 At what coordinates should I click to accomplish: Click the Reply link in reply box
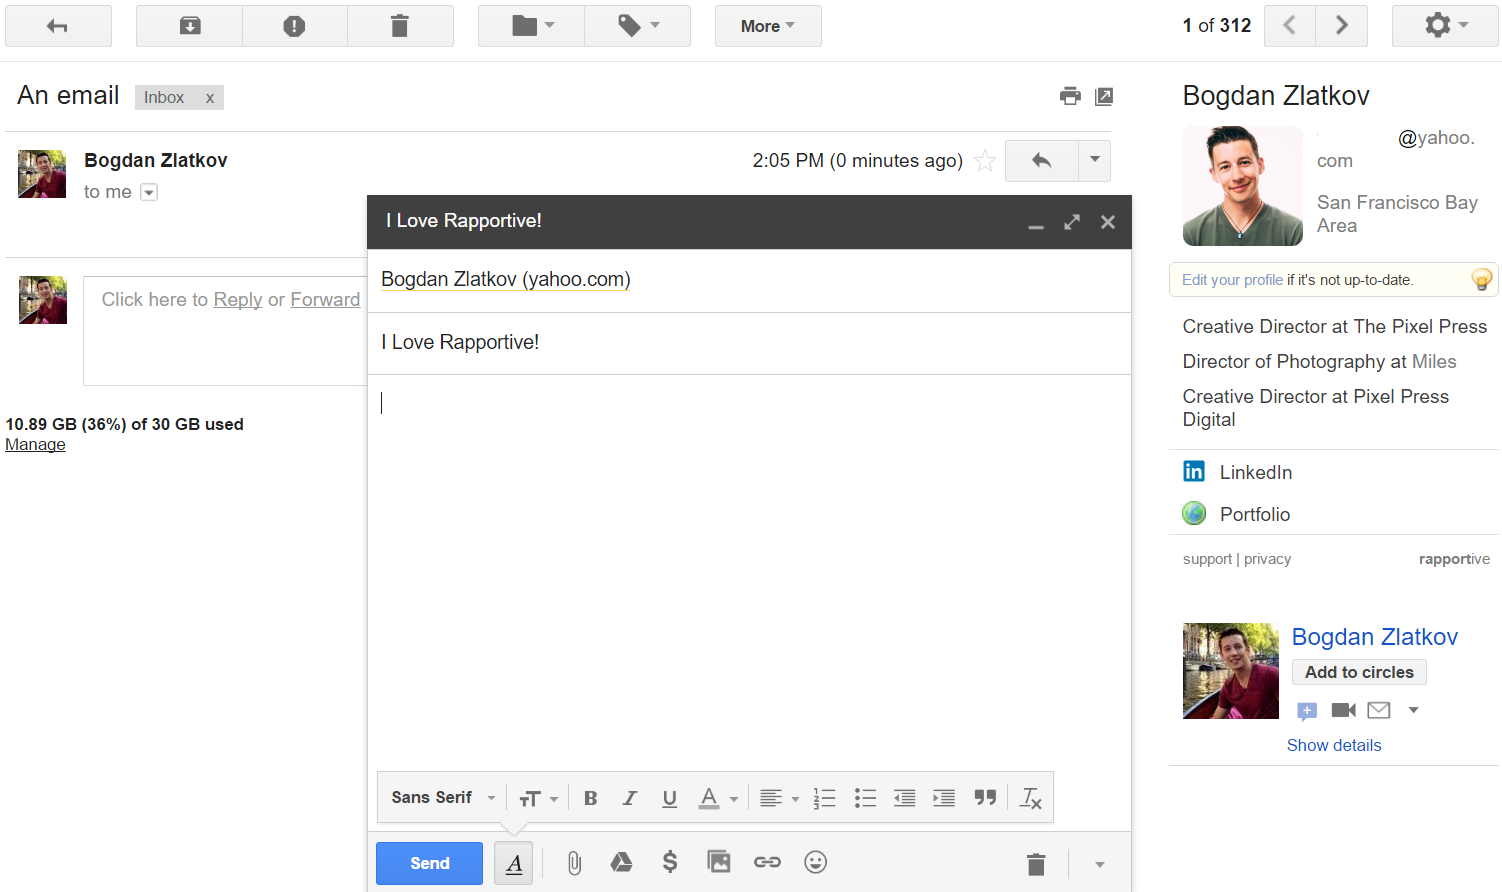pyautogui.click(x=238, y=300)
